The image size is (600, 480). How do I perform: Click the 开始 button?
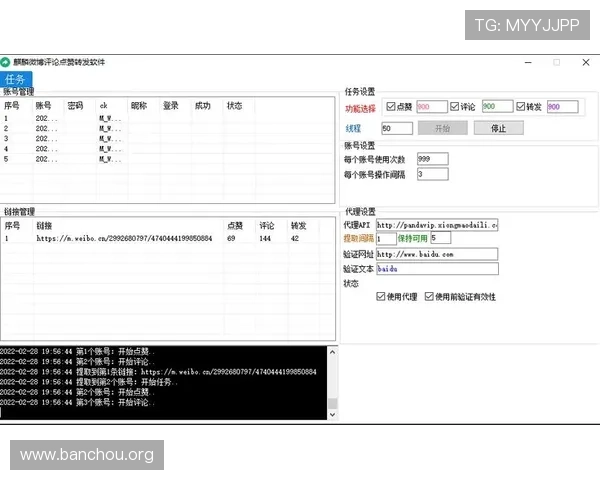tap(443, 128)
